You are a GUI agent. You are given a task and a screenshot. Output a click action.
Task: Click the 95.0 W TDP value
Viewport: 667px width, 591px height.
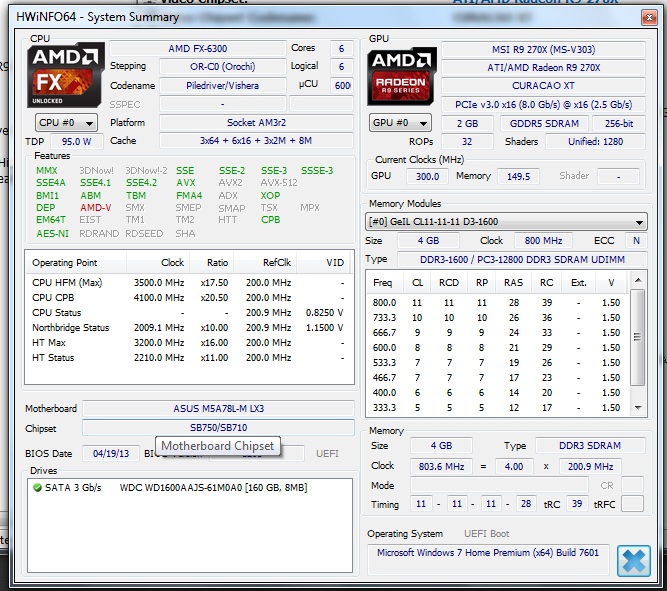[77, 142]
